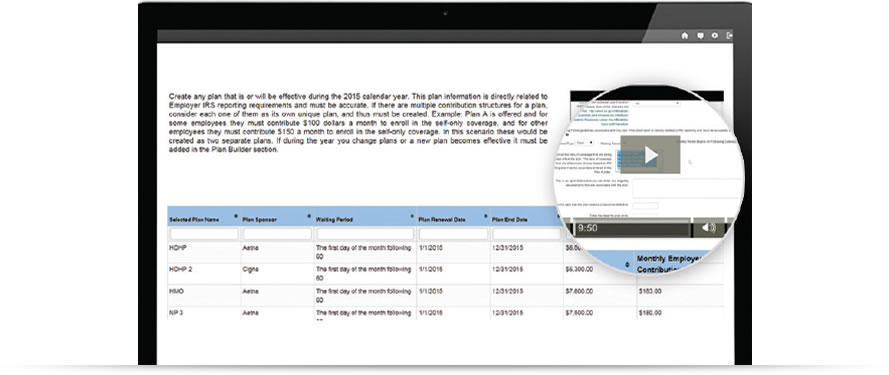Go to the Home icon
Viewport: 889px width, 375px height.
684,36
